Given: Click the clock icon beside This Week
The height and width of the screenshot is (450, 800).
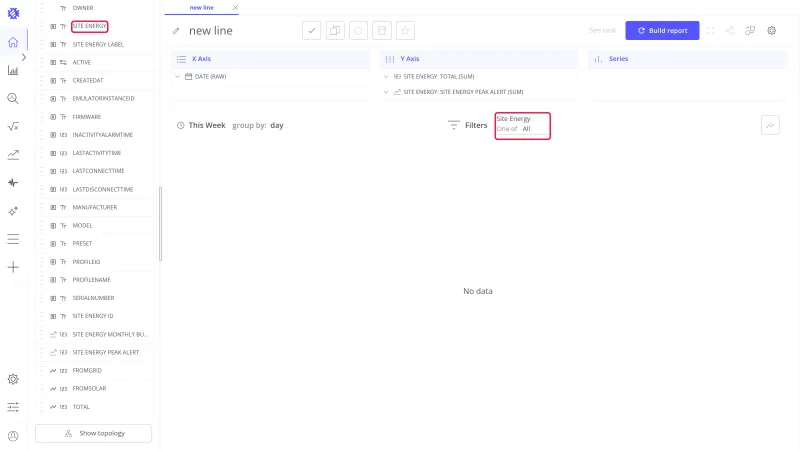Looking at the screenshot, I should pyautogui.click(x=181, y=126).
